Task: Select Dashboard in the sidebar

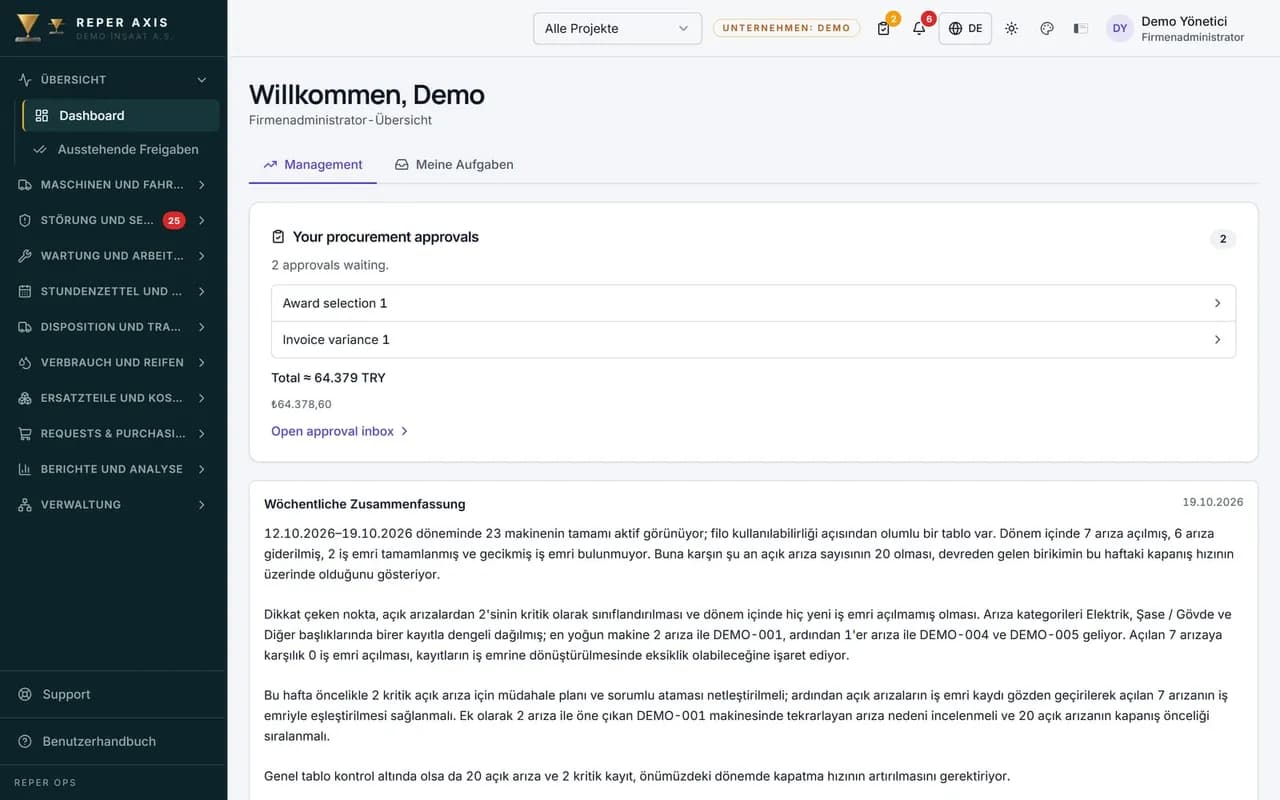Action: pyautogui.click(x=120, y=115)
